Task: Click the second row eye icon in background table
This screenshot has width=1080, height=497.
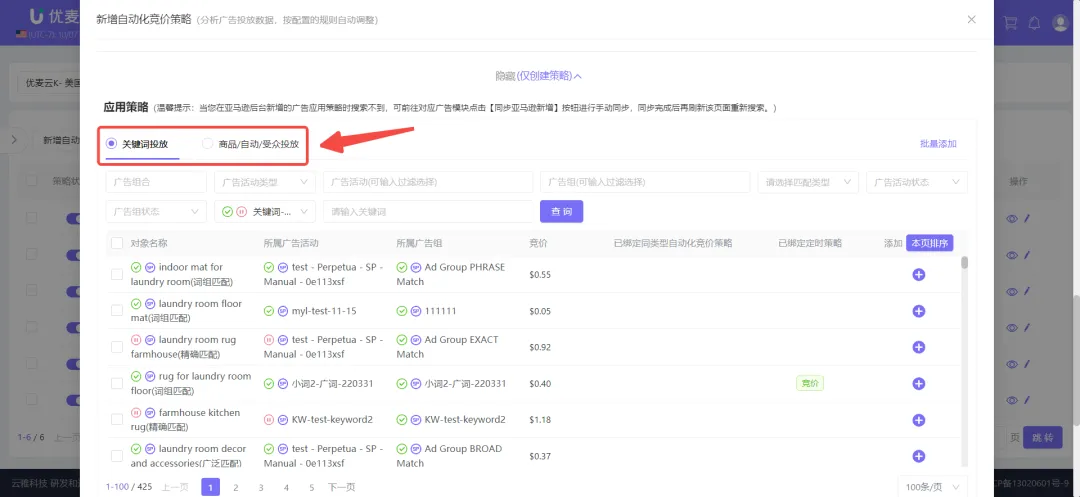Action: pos(1012,255)
